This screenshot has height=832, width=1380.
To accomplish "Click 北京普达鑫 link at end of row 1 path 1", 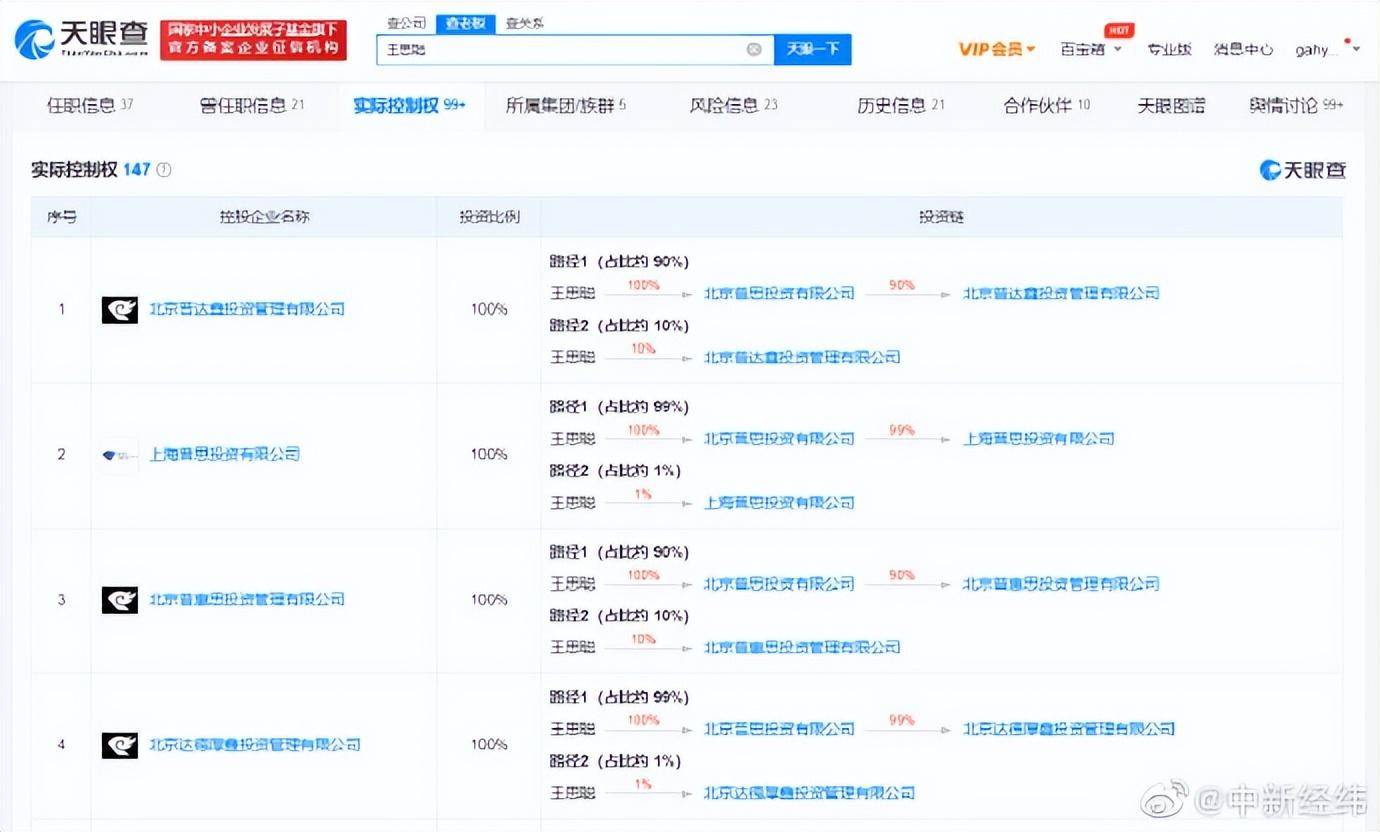I will pos(1061,294).
